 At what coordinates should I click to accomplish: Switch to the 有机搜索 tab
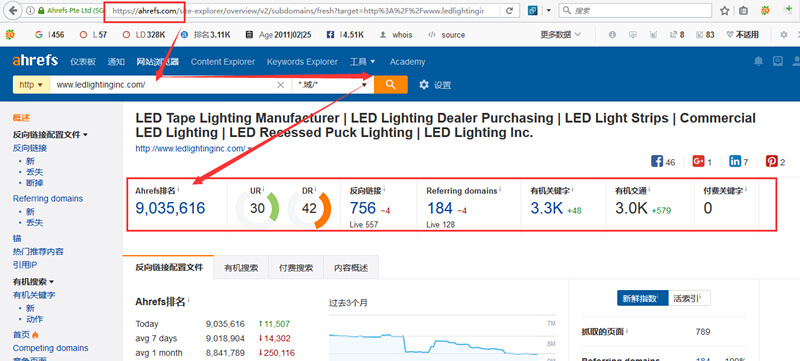[x=241, y=268]
